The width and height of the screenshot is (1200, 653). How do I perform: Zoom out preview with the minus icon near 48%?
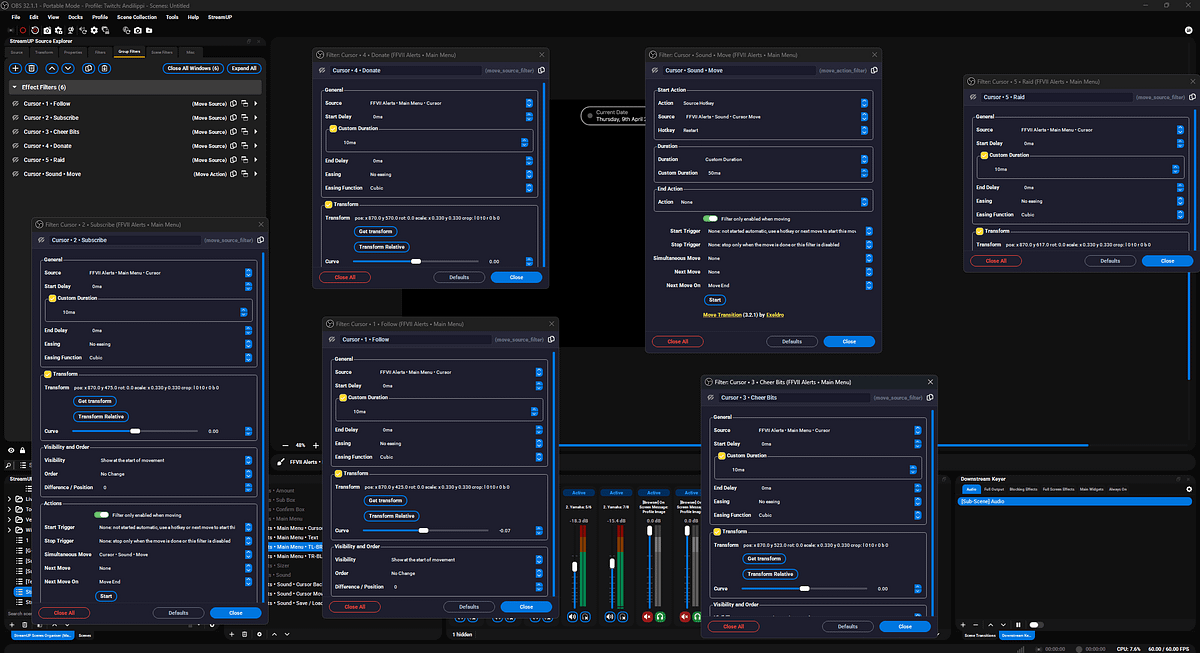click(285, 445)
